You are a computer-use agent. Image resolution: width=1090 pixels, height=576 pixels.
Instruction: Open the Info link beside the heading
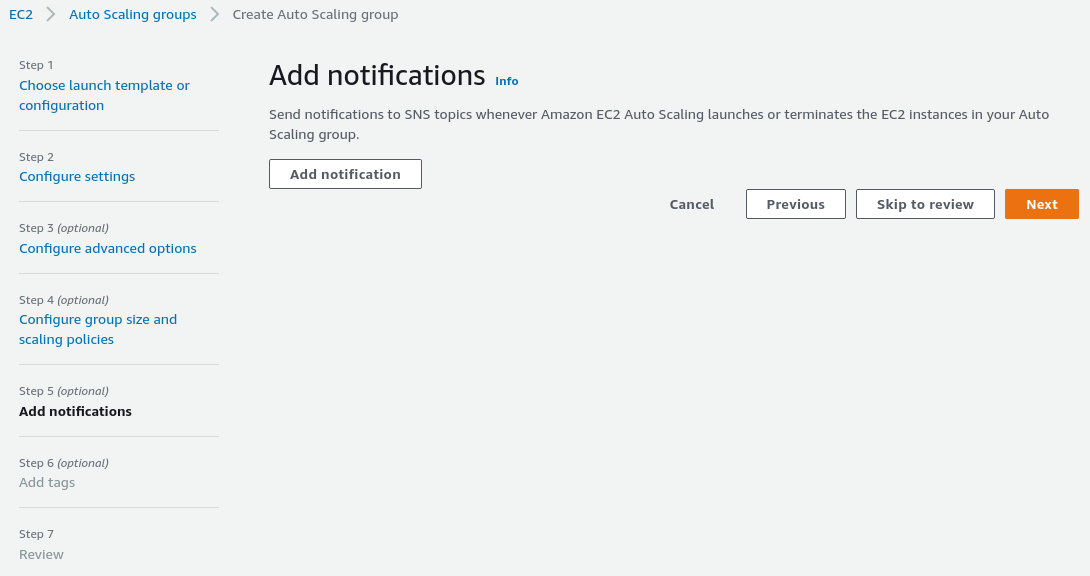point(507,81)
